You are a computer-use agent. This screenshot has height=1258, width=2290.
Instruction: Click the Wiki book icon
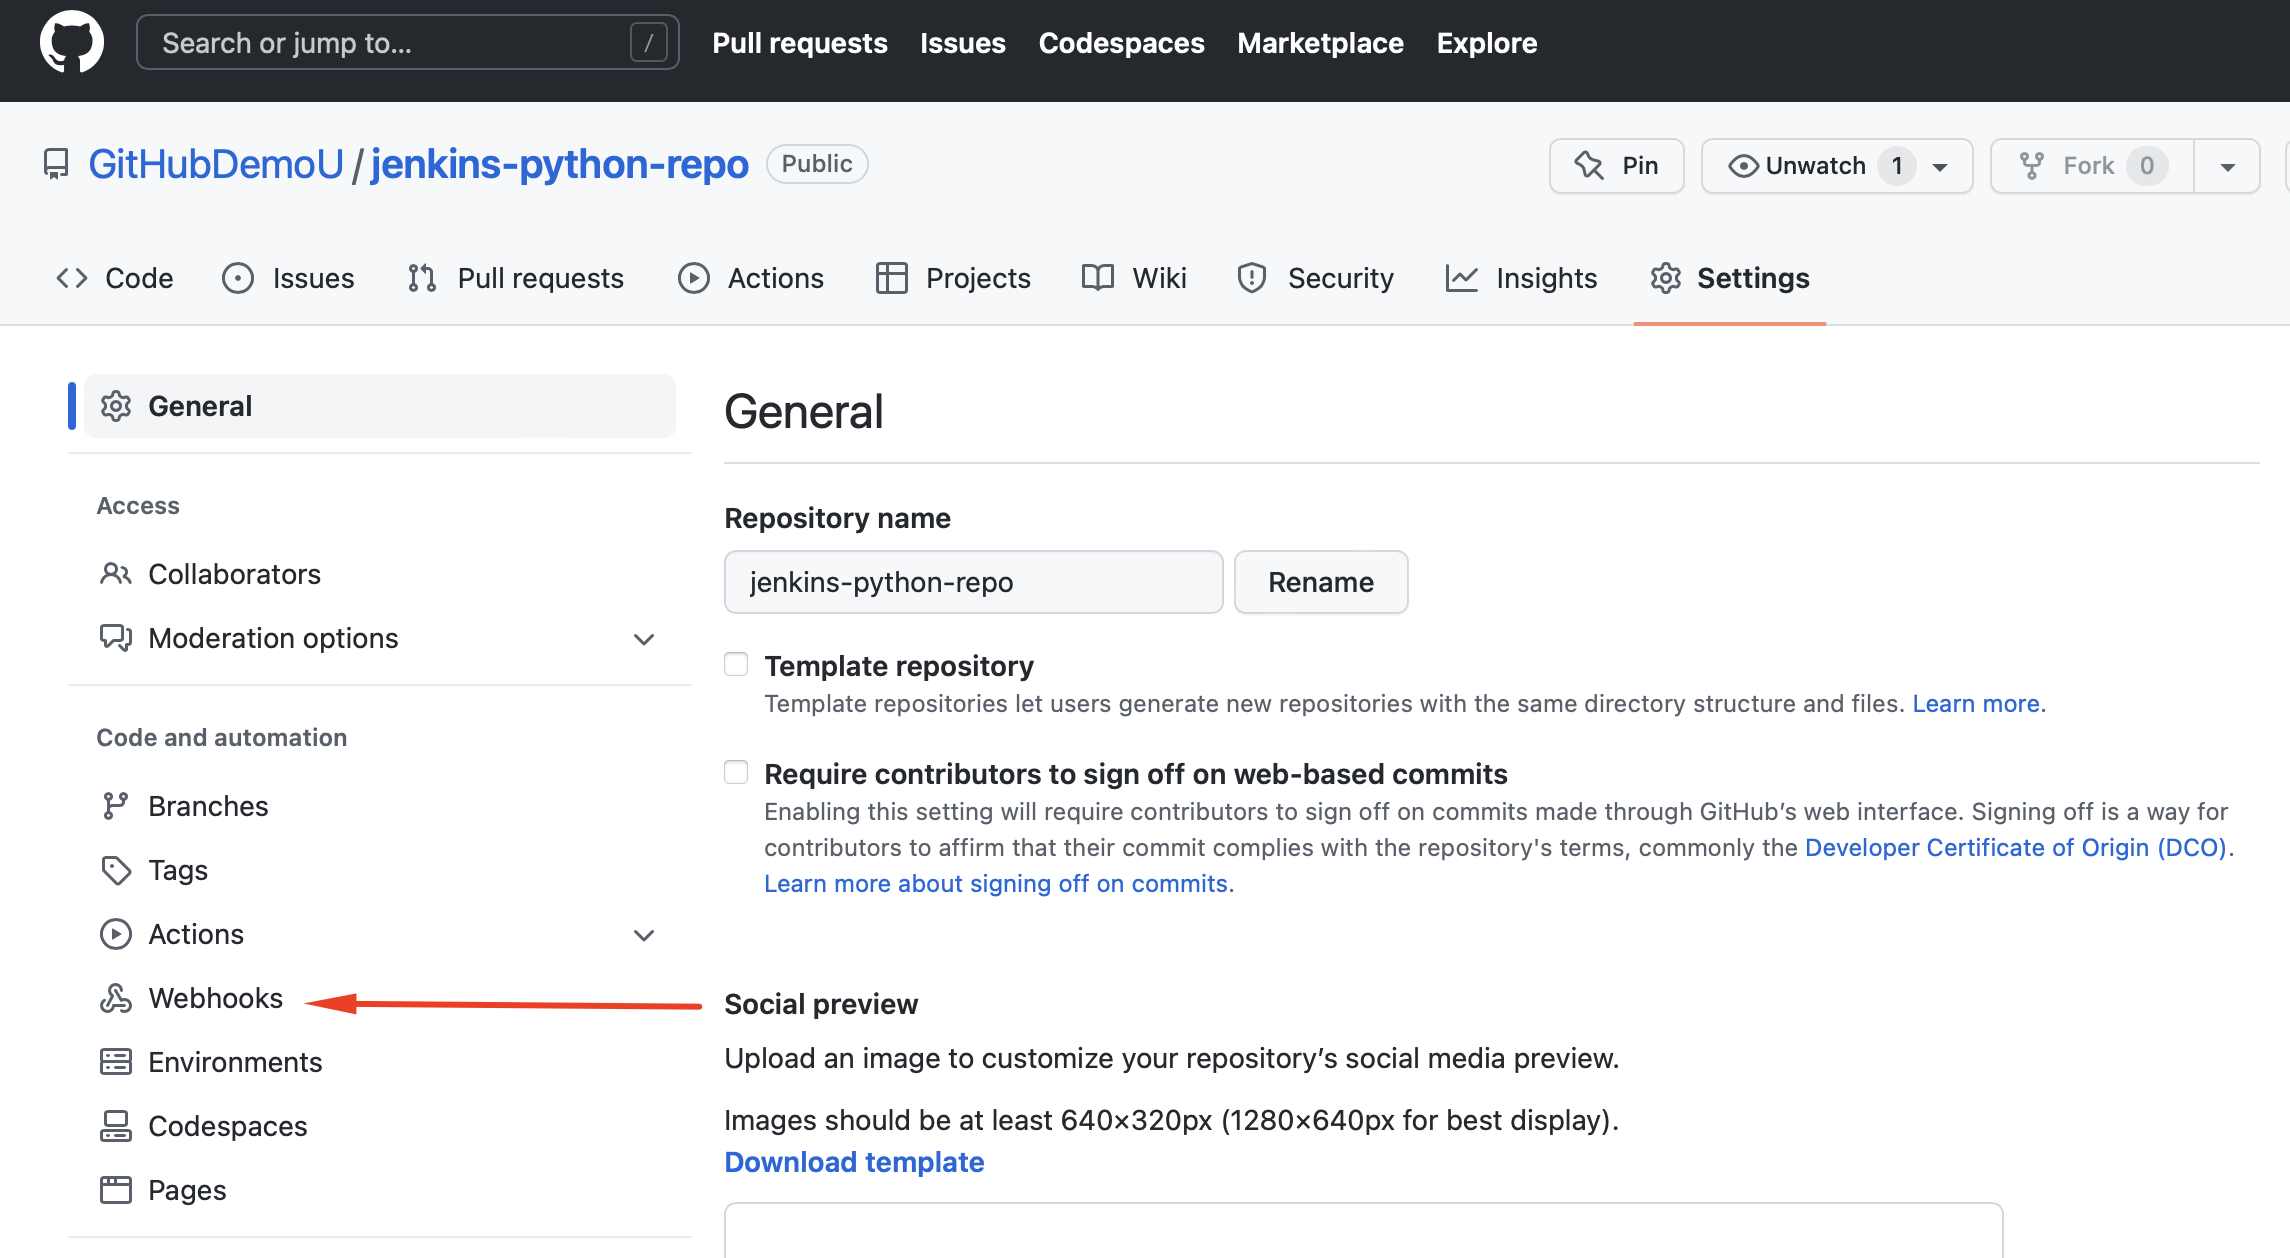[1097, 278]
